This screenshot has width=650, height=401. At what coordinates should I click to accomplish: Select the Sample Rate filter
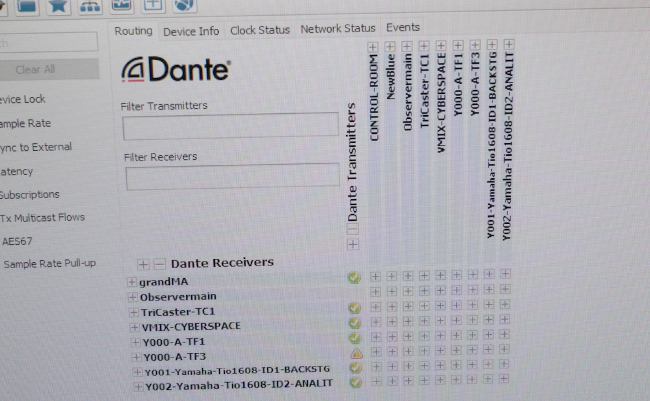[x=25, y=123]
